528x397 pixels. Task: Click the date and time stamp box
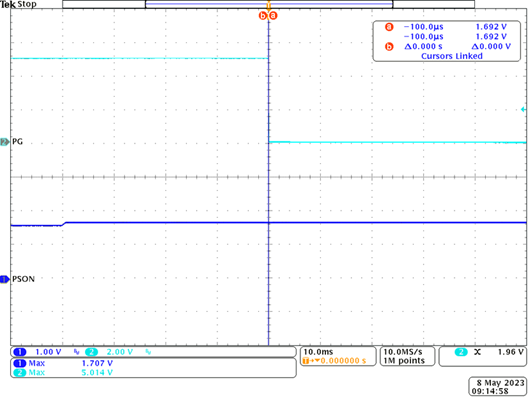pos(498,387)
